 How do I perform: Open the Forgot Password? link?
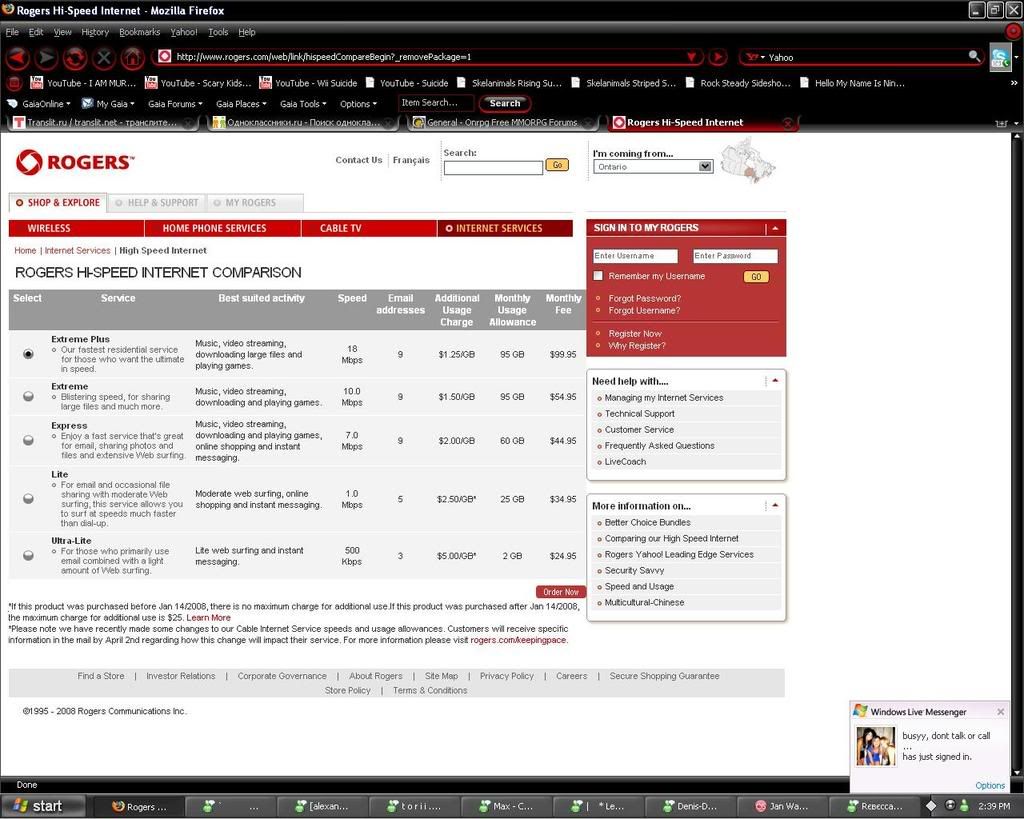point(645,298)
